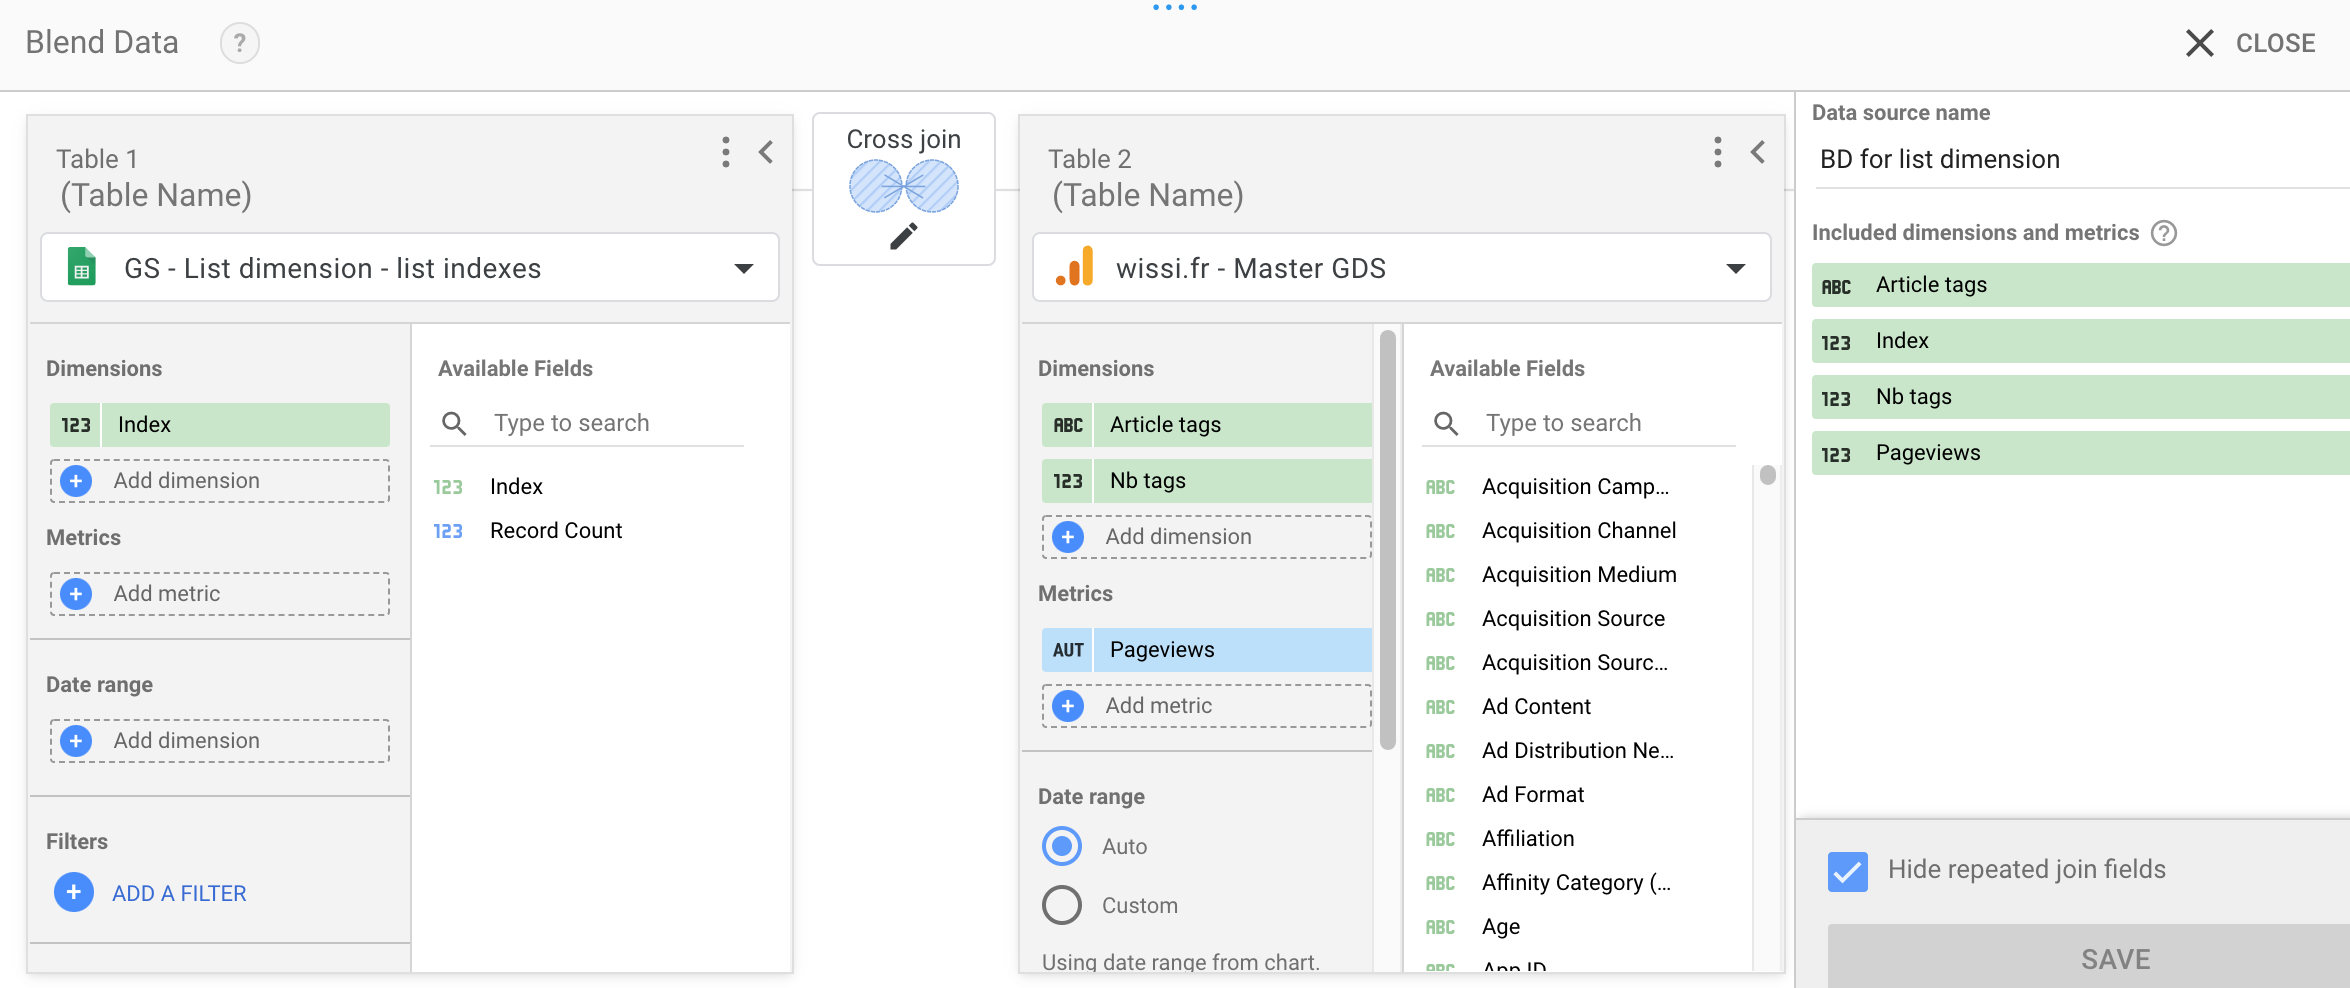2350x988 pixels.
Task: Click ABC type icon beside Age
Action: tap(1440, 927)
